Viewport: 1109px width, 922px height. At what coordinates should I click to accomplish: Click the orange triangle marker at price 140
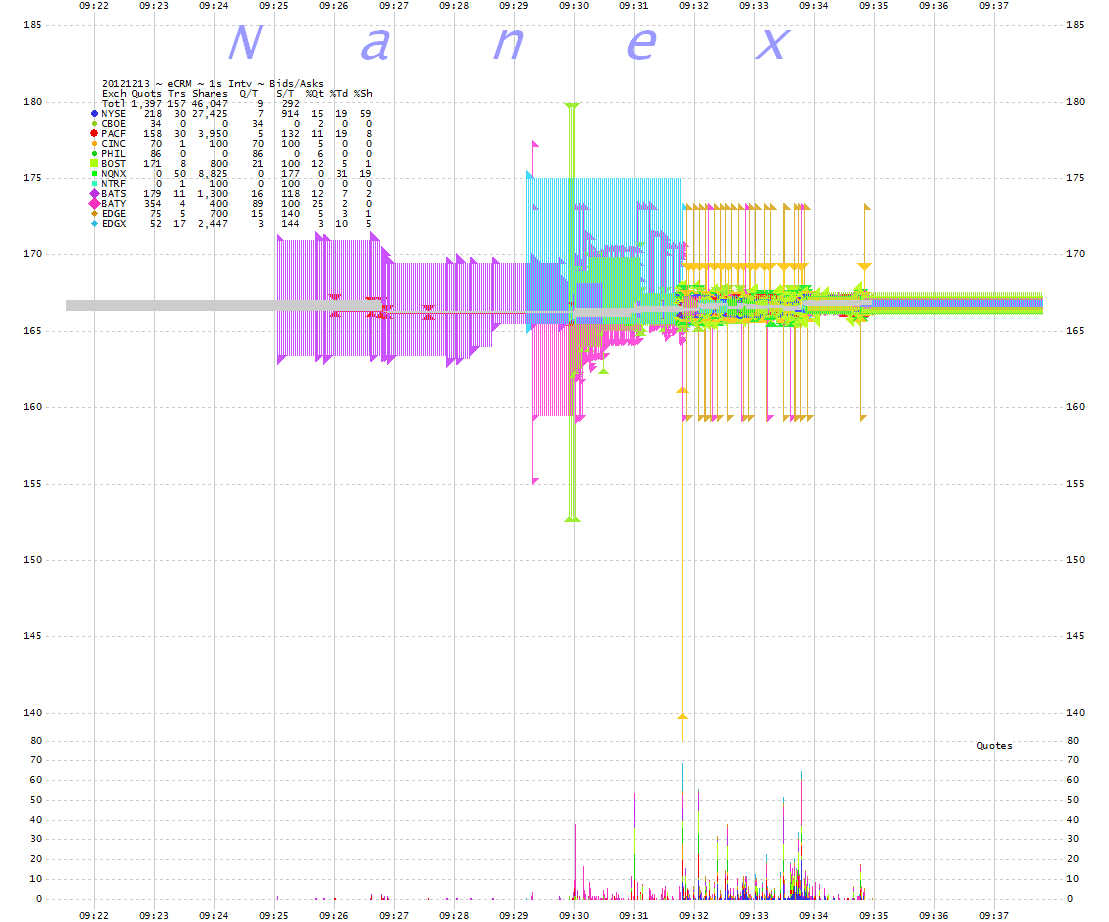coord(683,716)
